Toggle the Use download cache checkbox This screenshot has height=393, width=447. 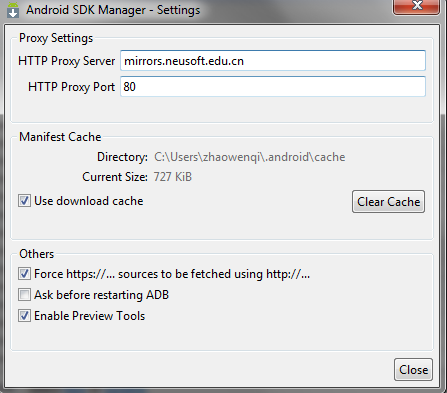click(24, 201)
